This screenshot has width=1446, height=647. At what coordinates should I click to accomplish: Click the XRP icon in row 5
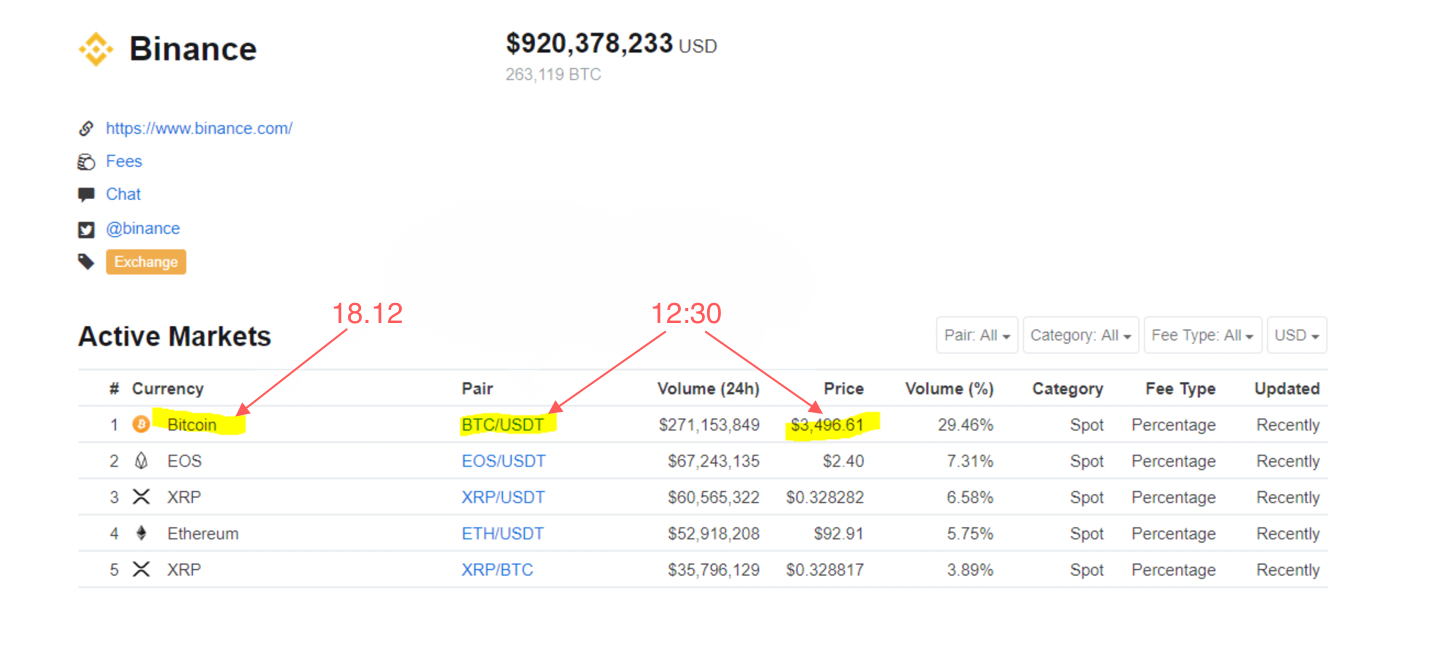coord(141,570)
